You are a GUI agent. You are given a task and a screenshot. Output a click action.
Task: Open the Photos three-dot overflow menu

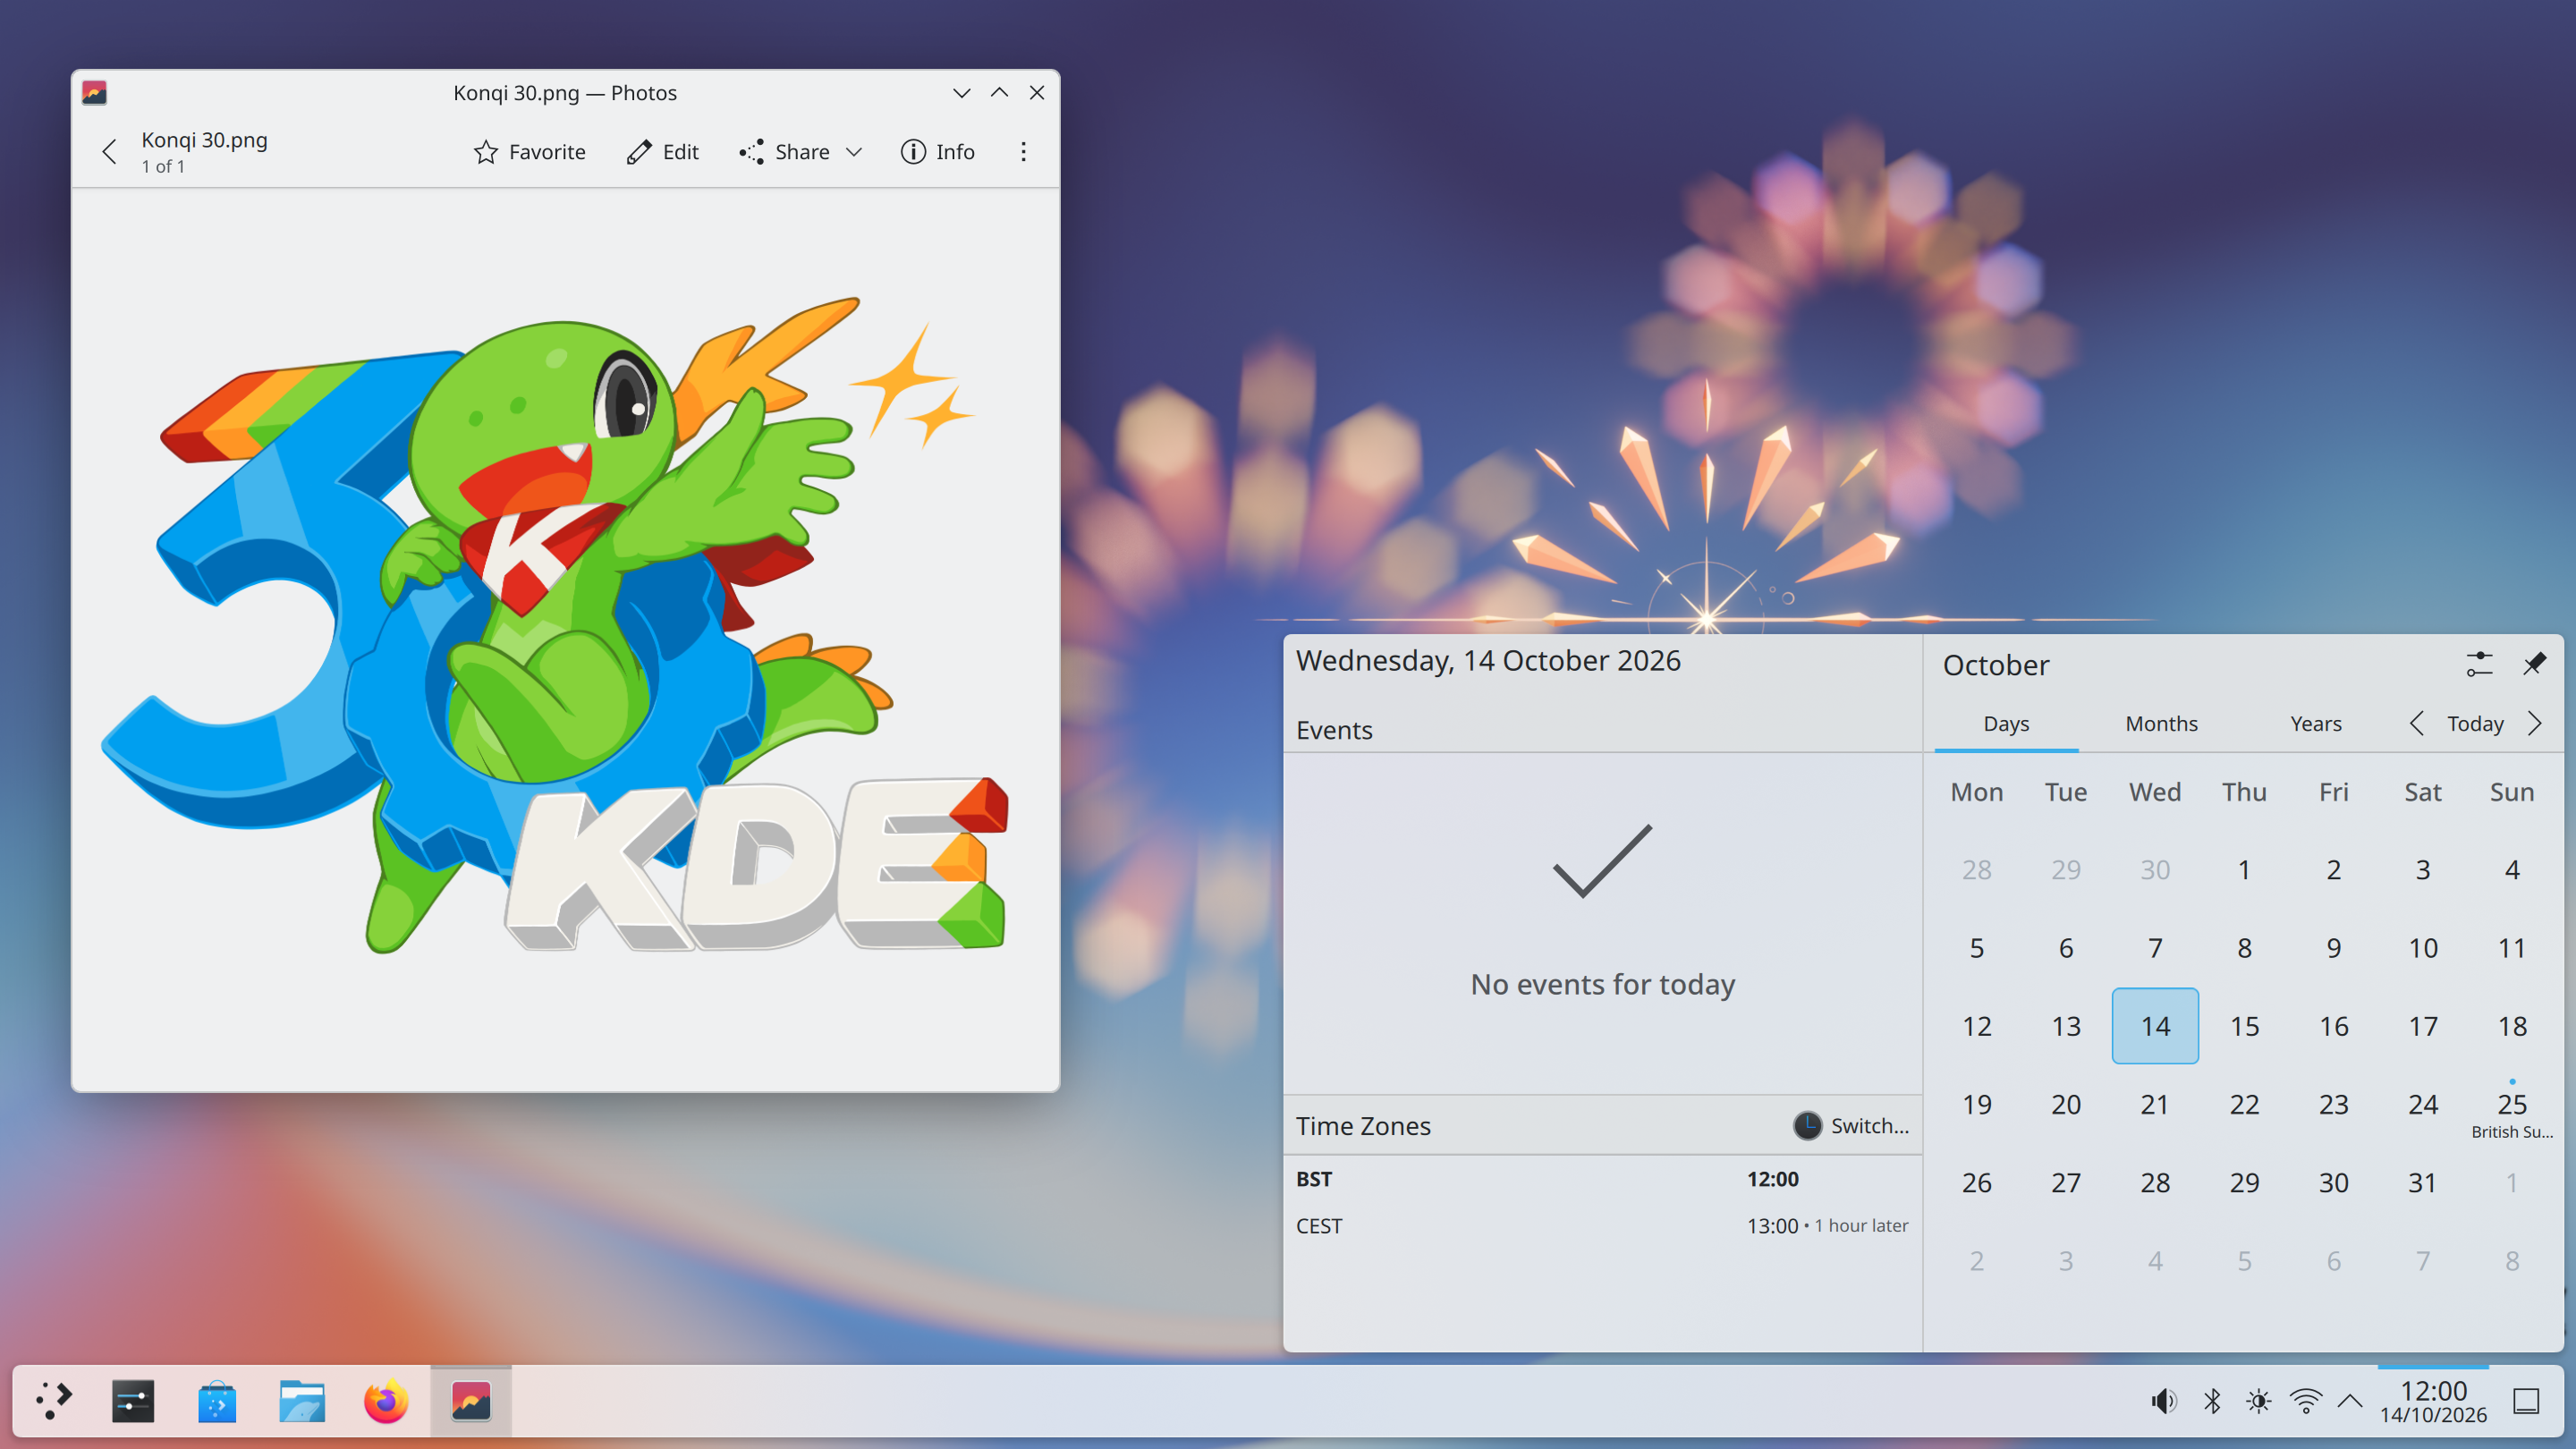point(1023,152)
